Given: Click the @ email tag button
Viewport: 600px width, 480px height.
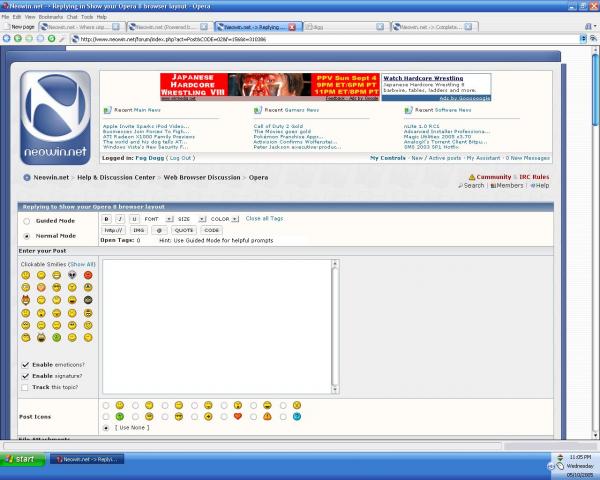Looking at the screenshot, I should point(159,230).
